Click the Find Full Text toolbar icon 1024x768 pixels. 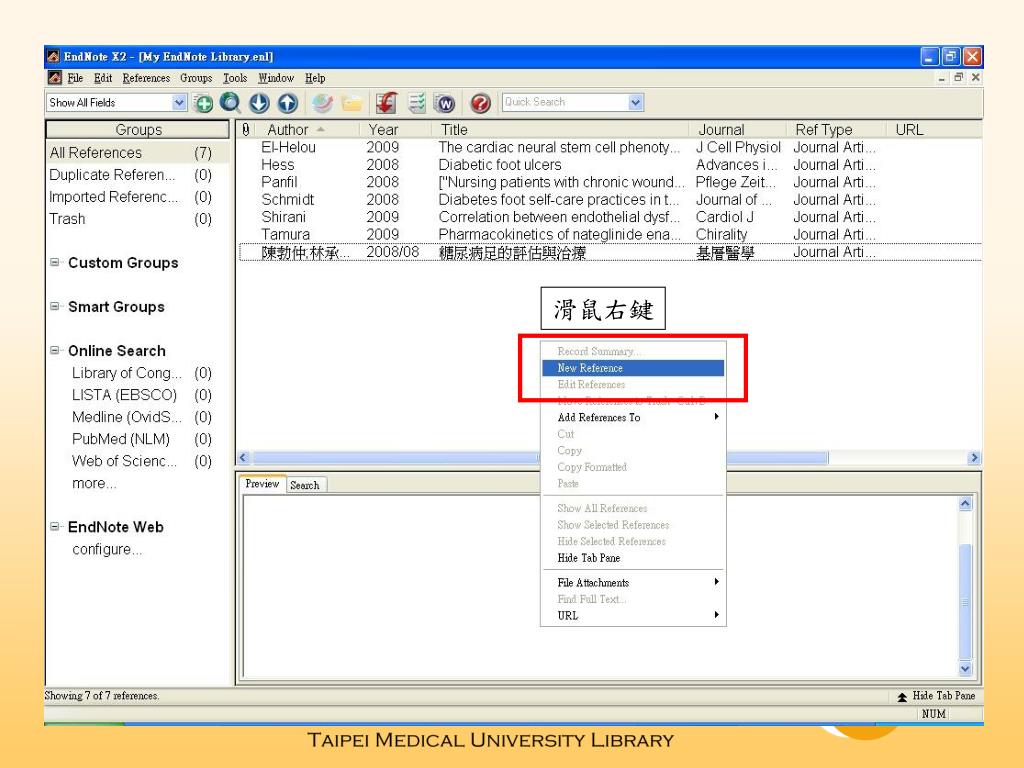(322, 103)
